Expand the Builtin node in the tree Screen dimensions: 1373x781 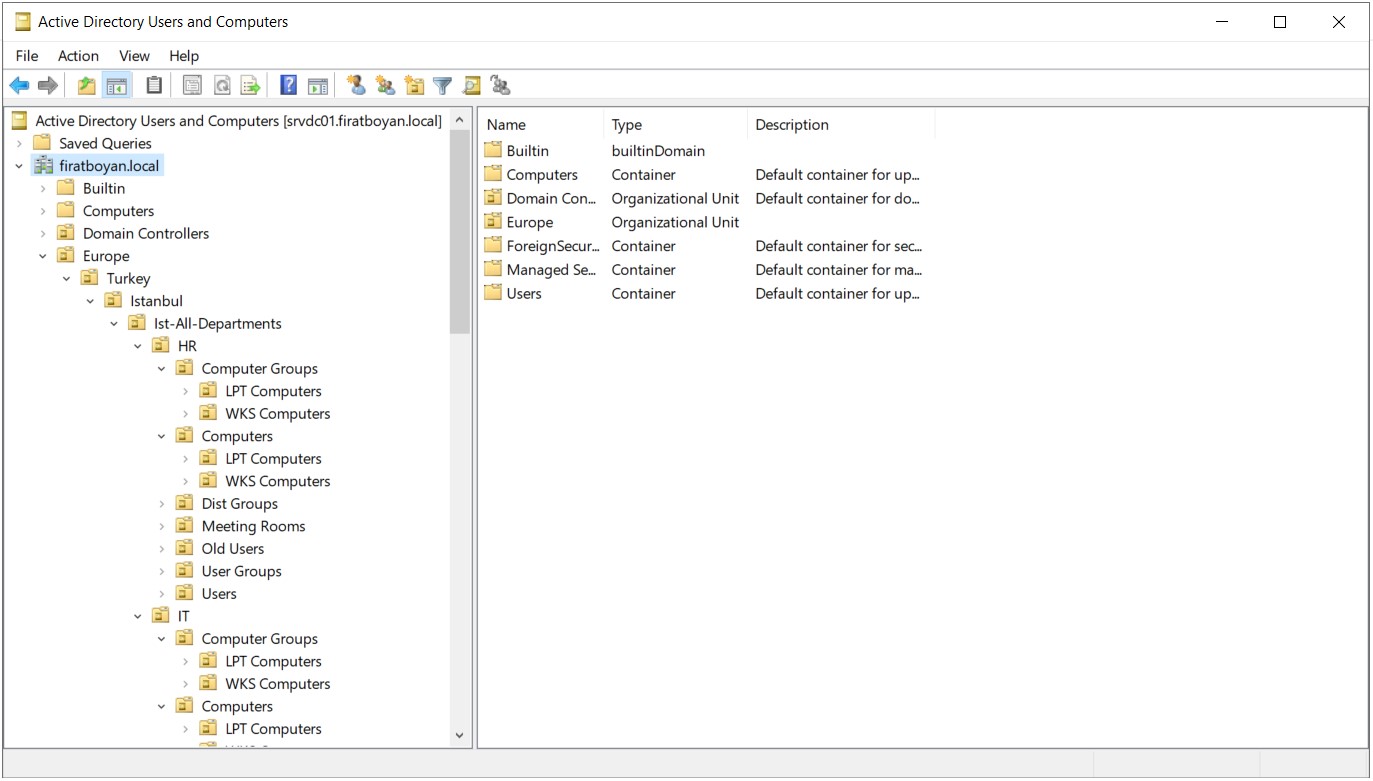pos(43,188)
